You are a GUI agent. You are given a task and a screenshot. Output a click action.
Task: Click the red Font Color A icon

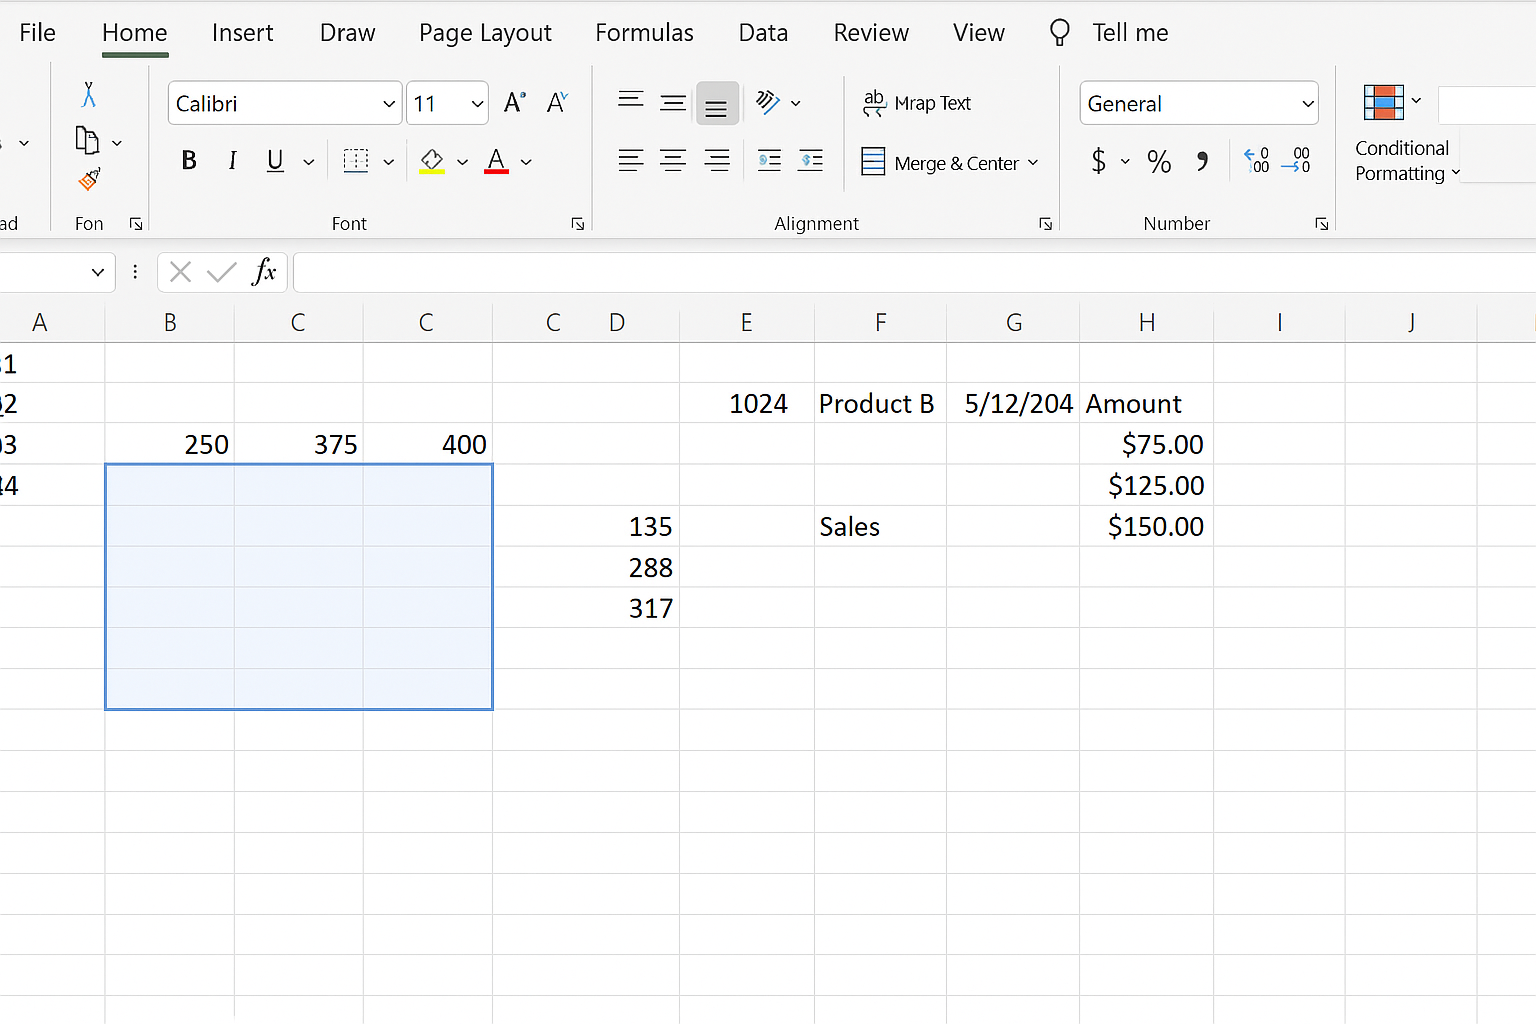[x=496, y=161]
